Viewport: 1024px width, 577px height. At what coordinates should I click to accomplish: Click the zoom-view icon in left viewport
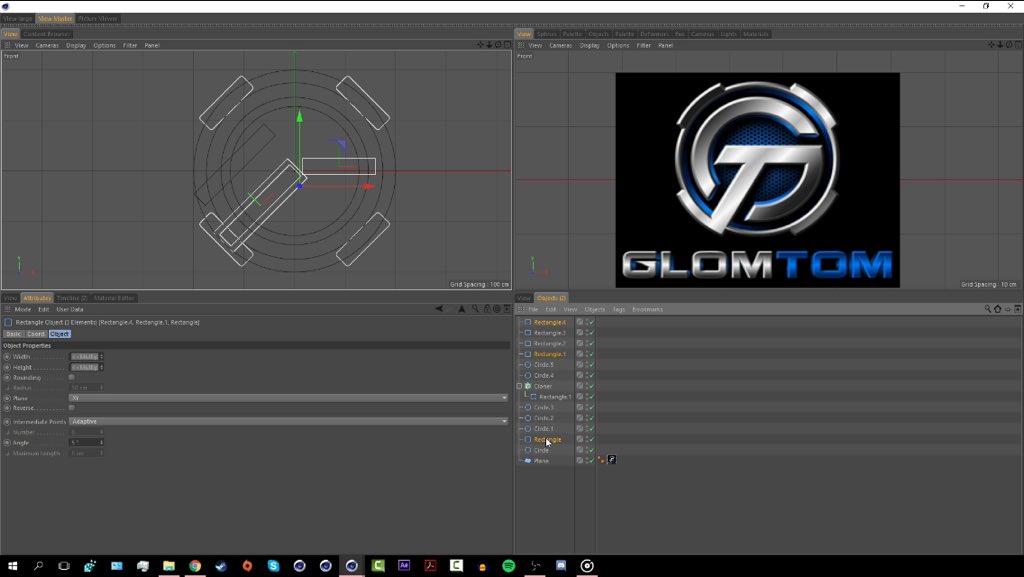click(x=489, y=45)
